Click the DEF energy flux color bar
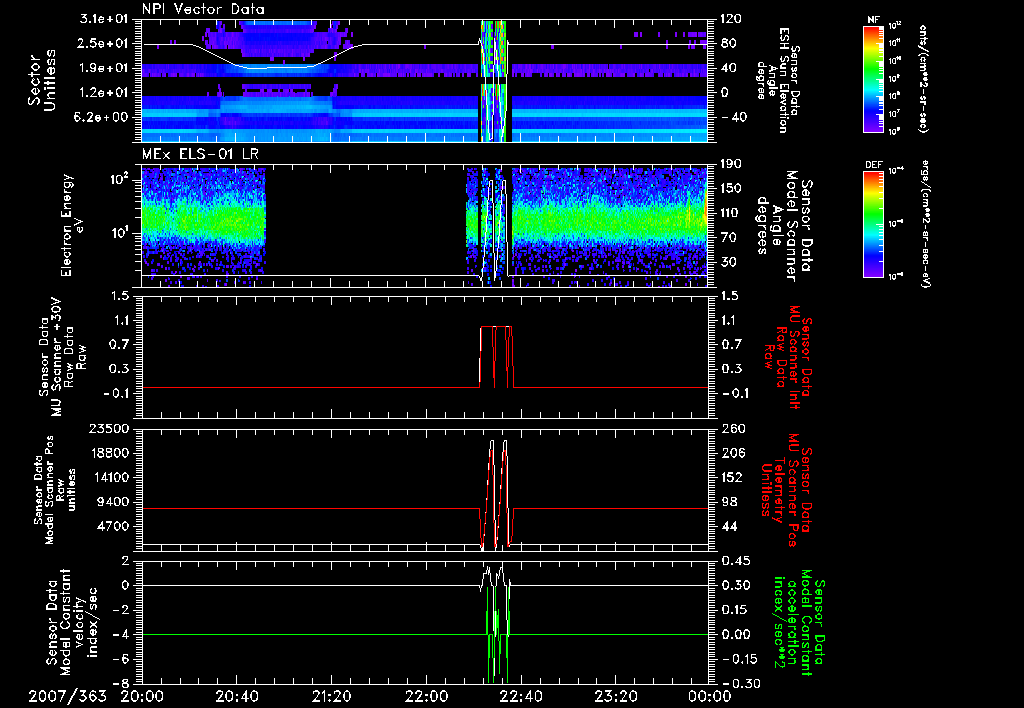The width and height of the screenshot is (1024, 708). (874, 223)
